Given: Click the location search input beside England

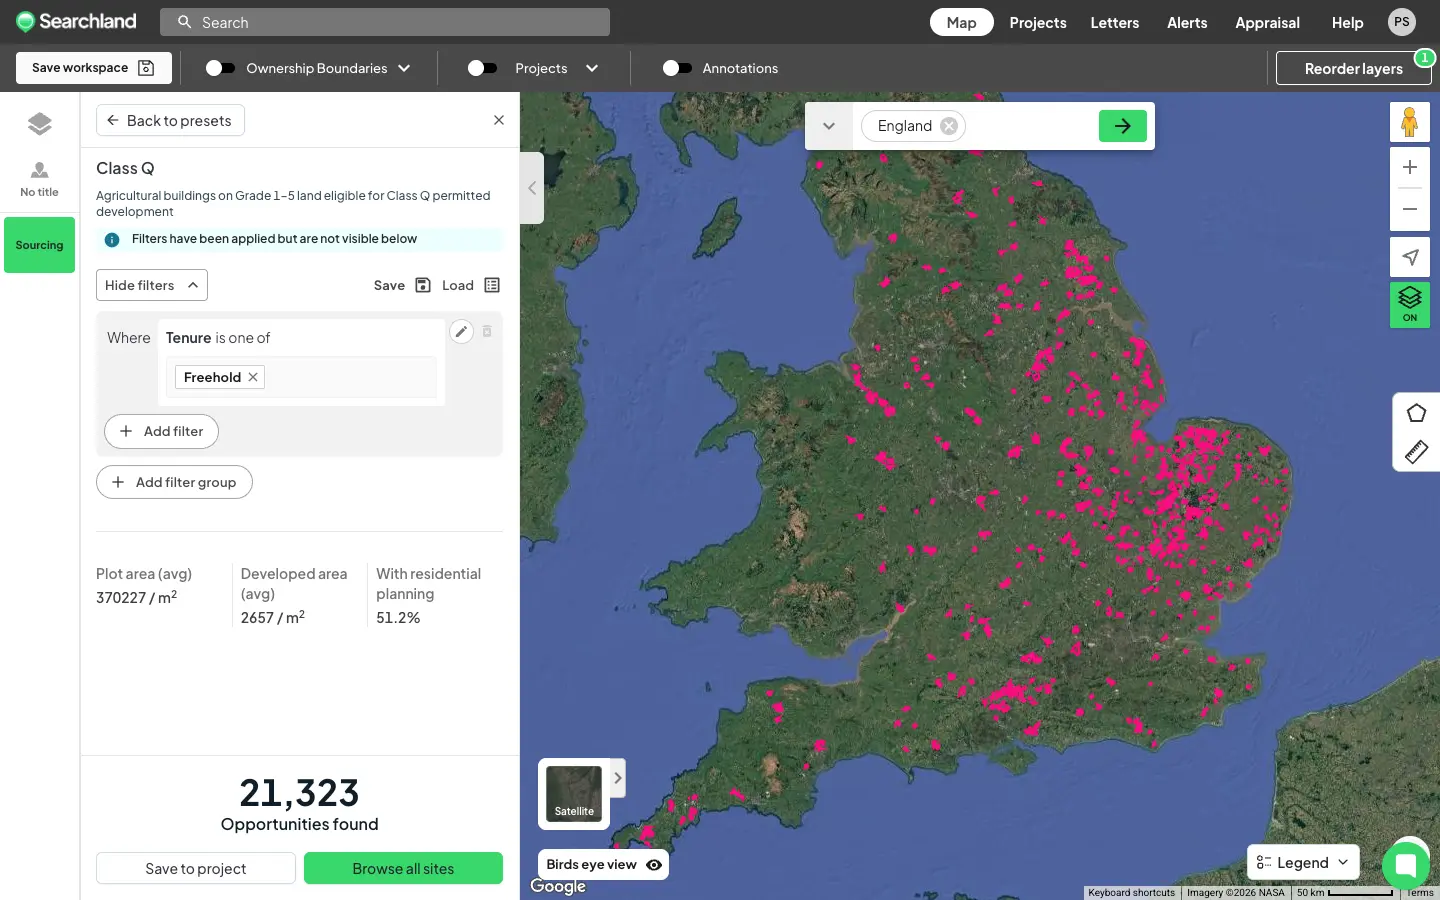Looking at the screenshot, I should pos(1030,126).
